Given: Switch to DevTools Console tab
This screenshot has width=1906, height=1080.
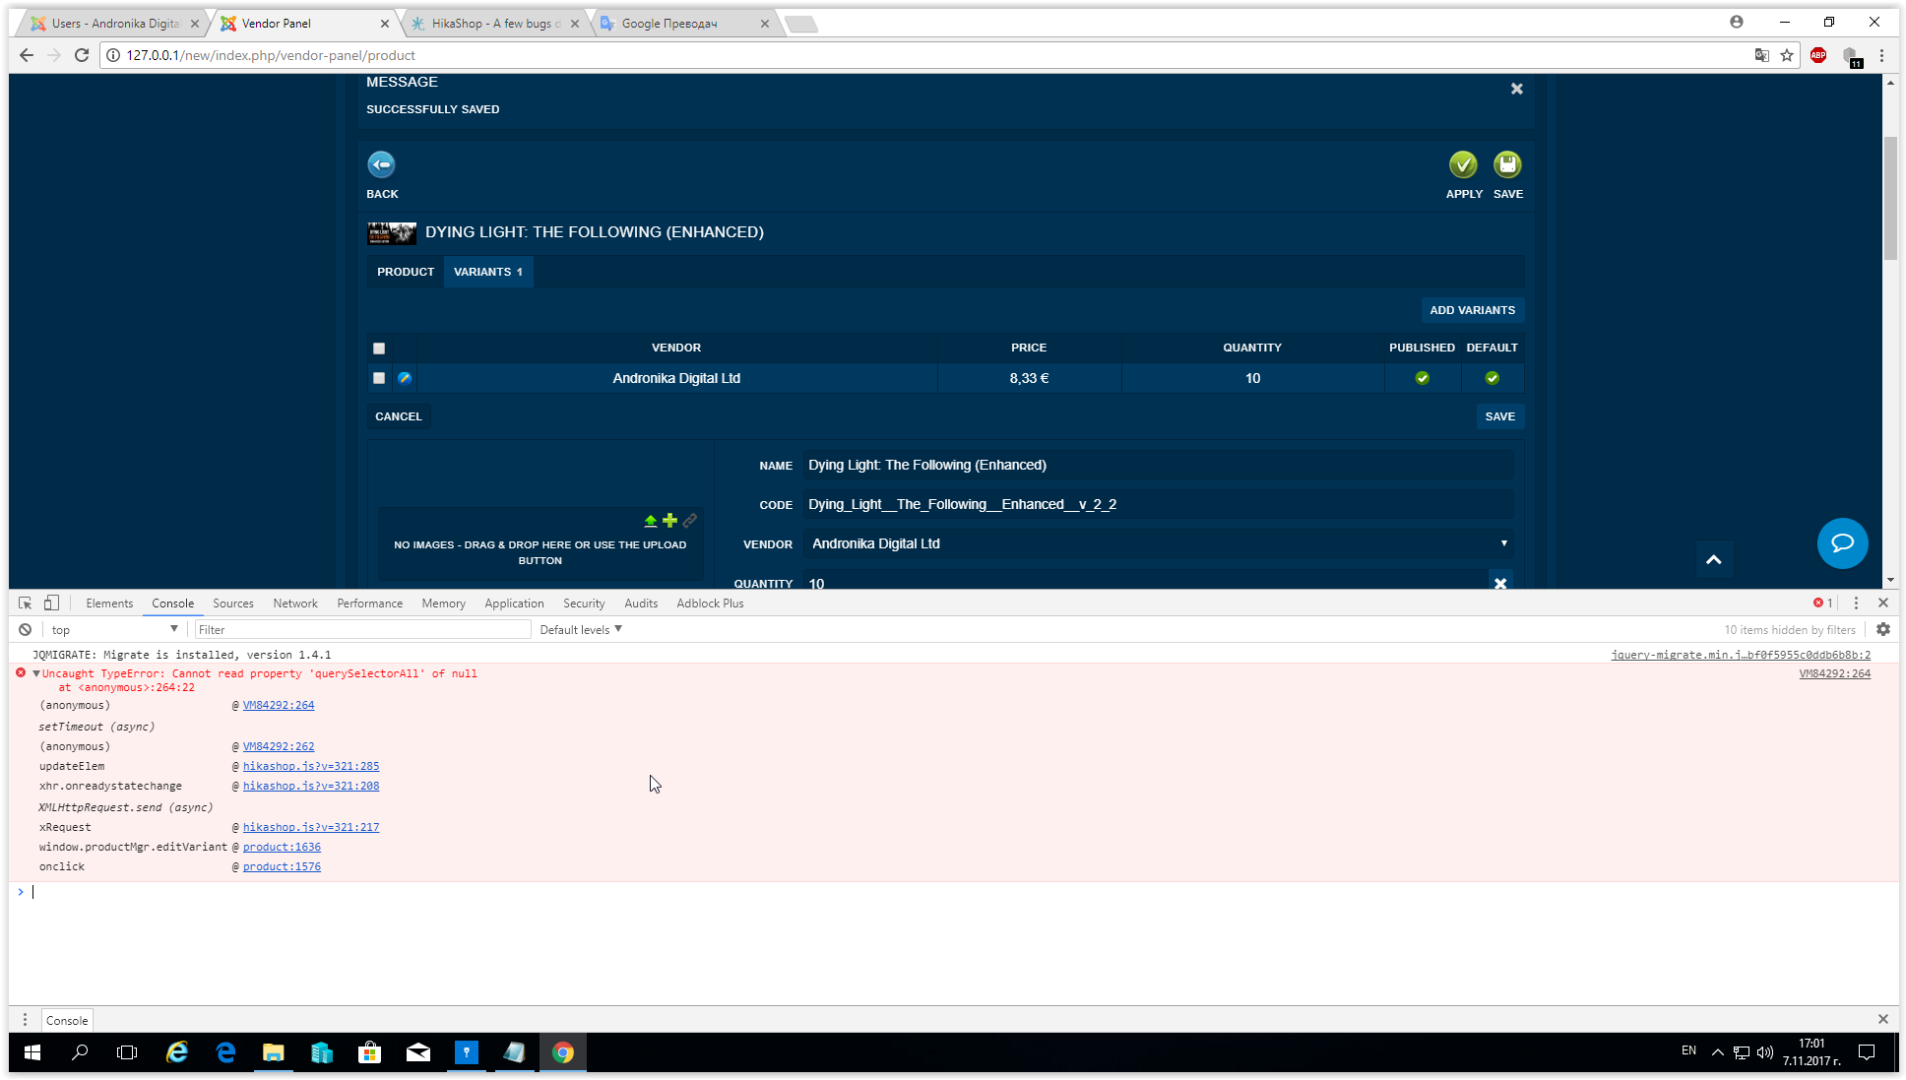Looking at the screenshot, I should tap(173, 603).
